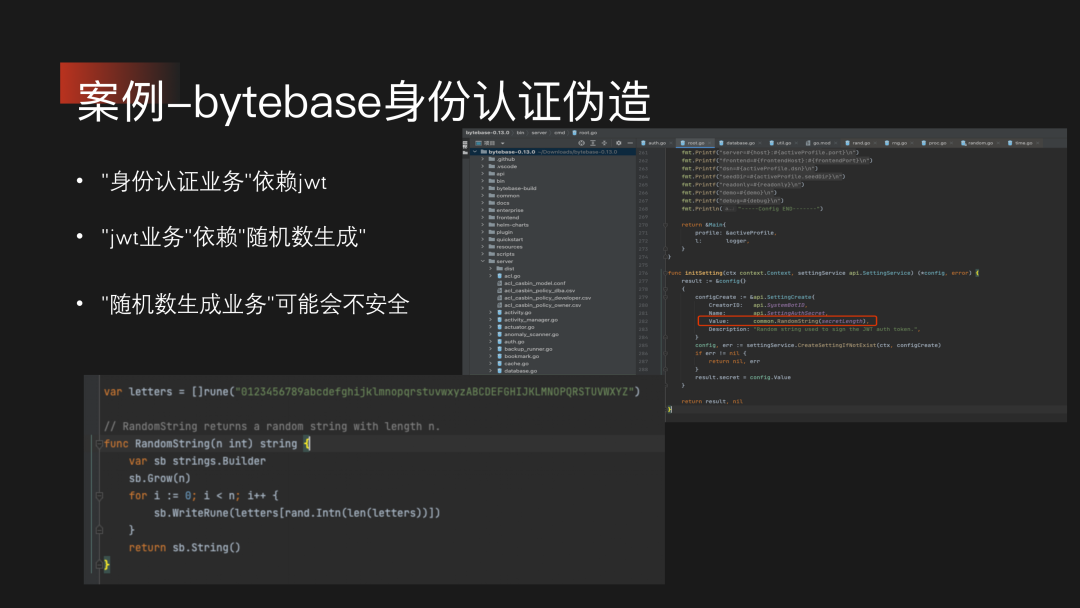Collapse the bytebase-0.13.0 root folder

coord(475,151)
